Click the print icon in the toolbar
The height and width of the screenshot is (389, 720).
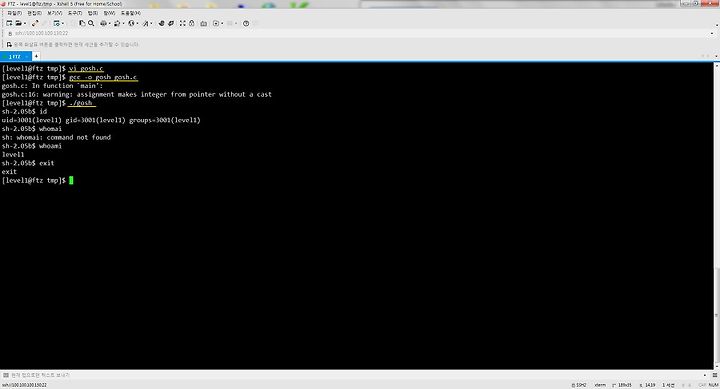[x=103, y=23]
